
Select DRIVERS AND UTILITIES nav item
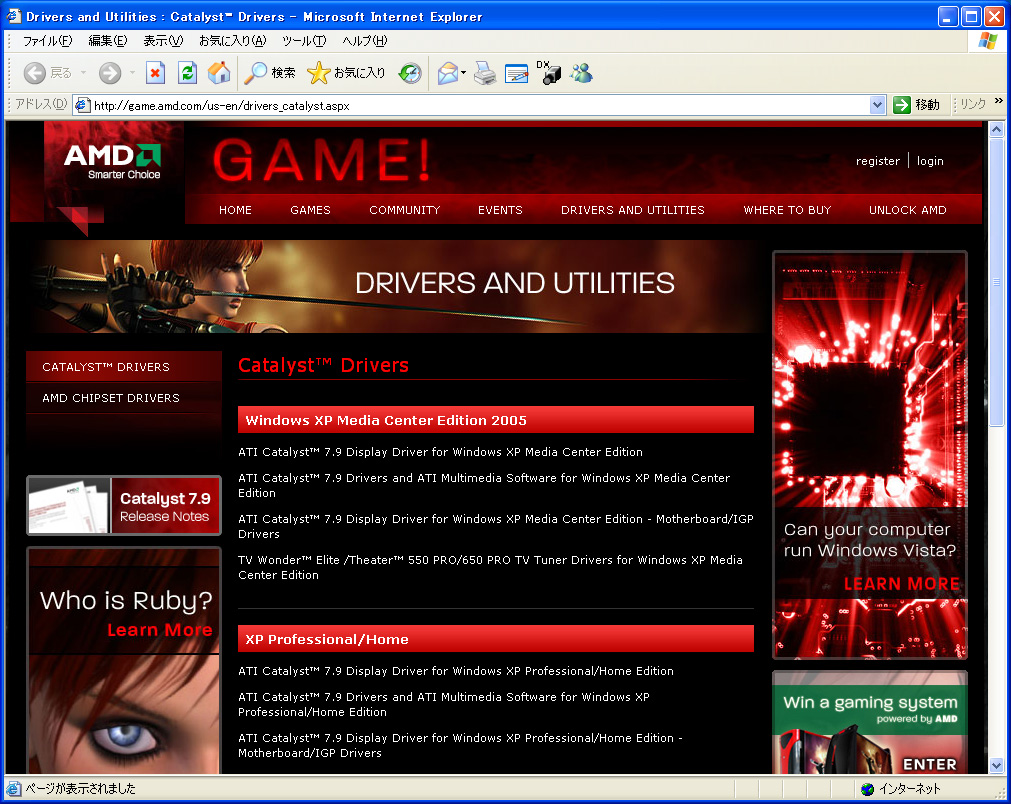[633, 210]
